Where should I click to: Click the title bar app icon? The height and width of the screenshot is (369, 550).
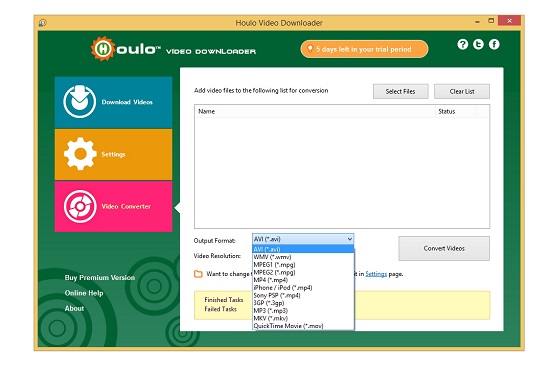coord(43,23)
